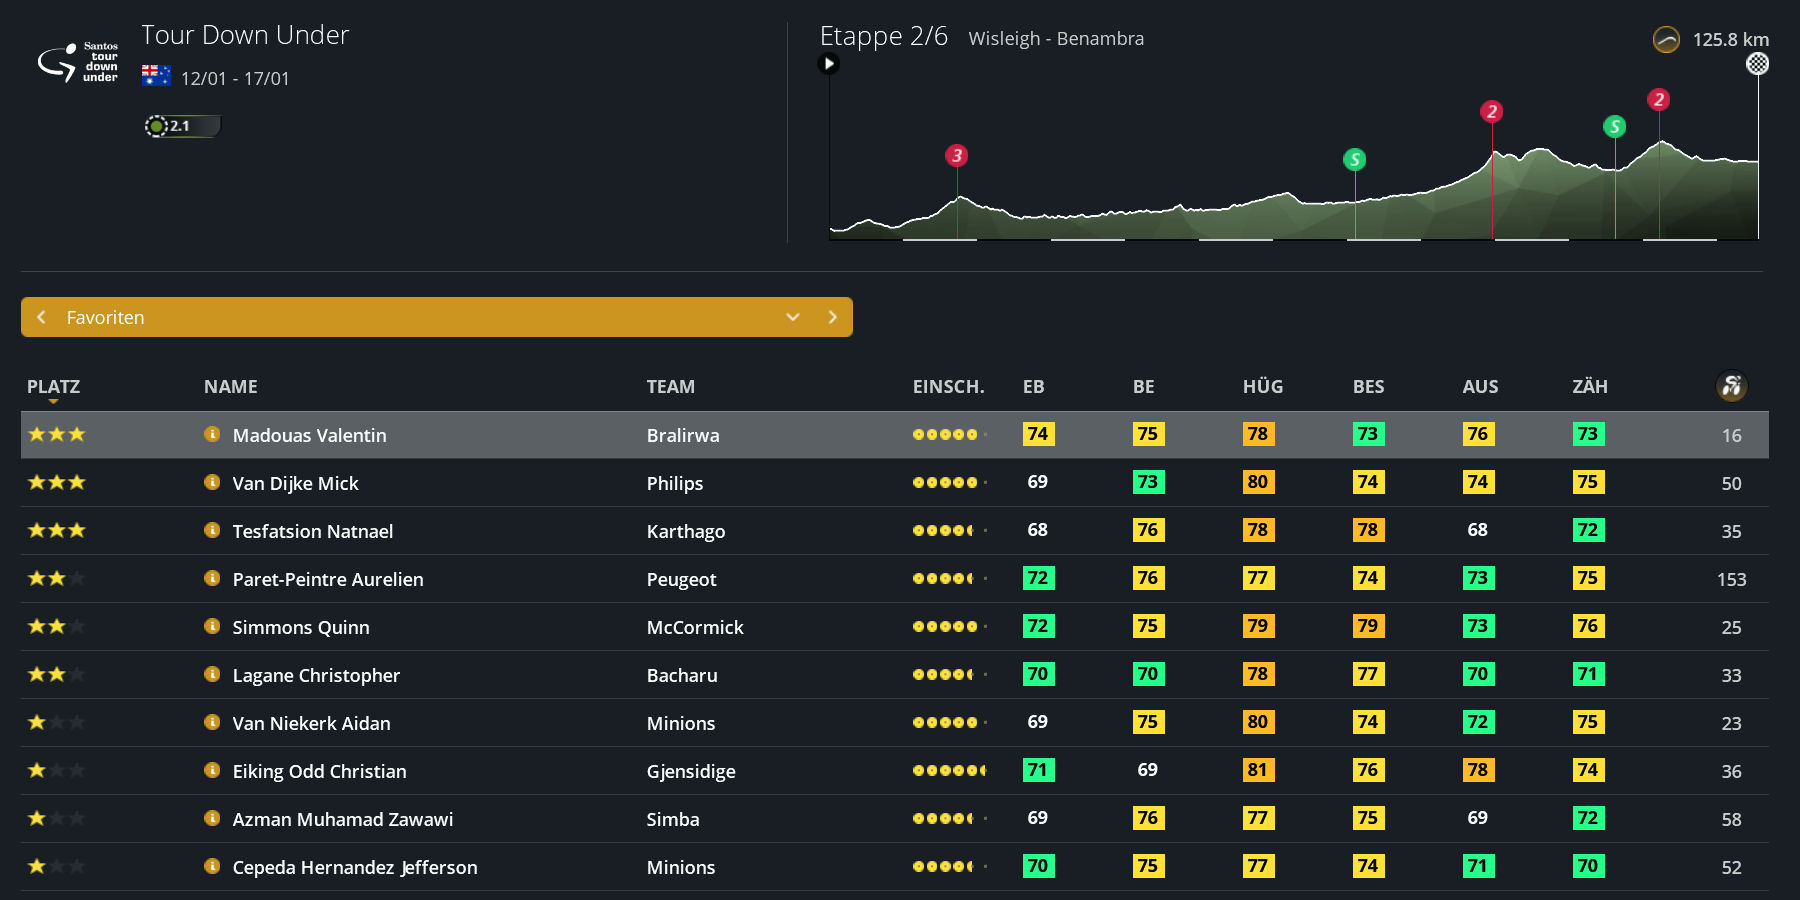Screen dimensions: 1800x900
Task: Select the category 3 climb marker
Action: tap(957, 155)
